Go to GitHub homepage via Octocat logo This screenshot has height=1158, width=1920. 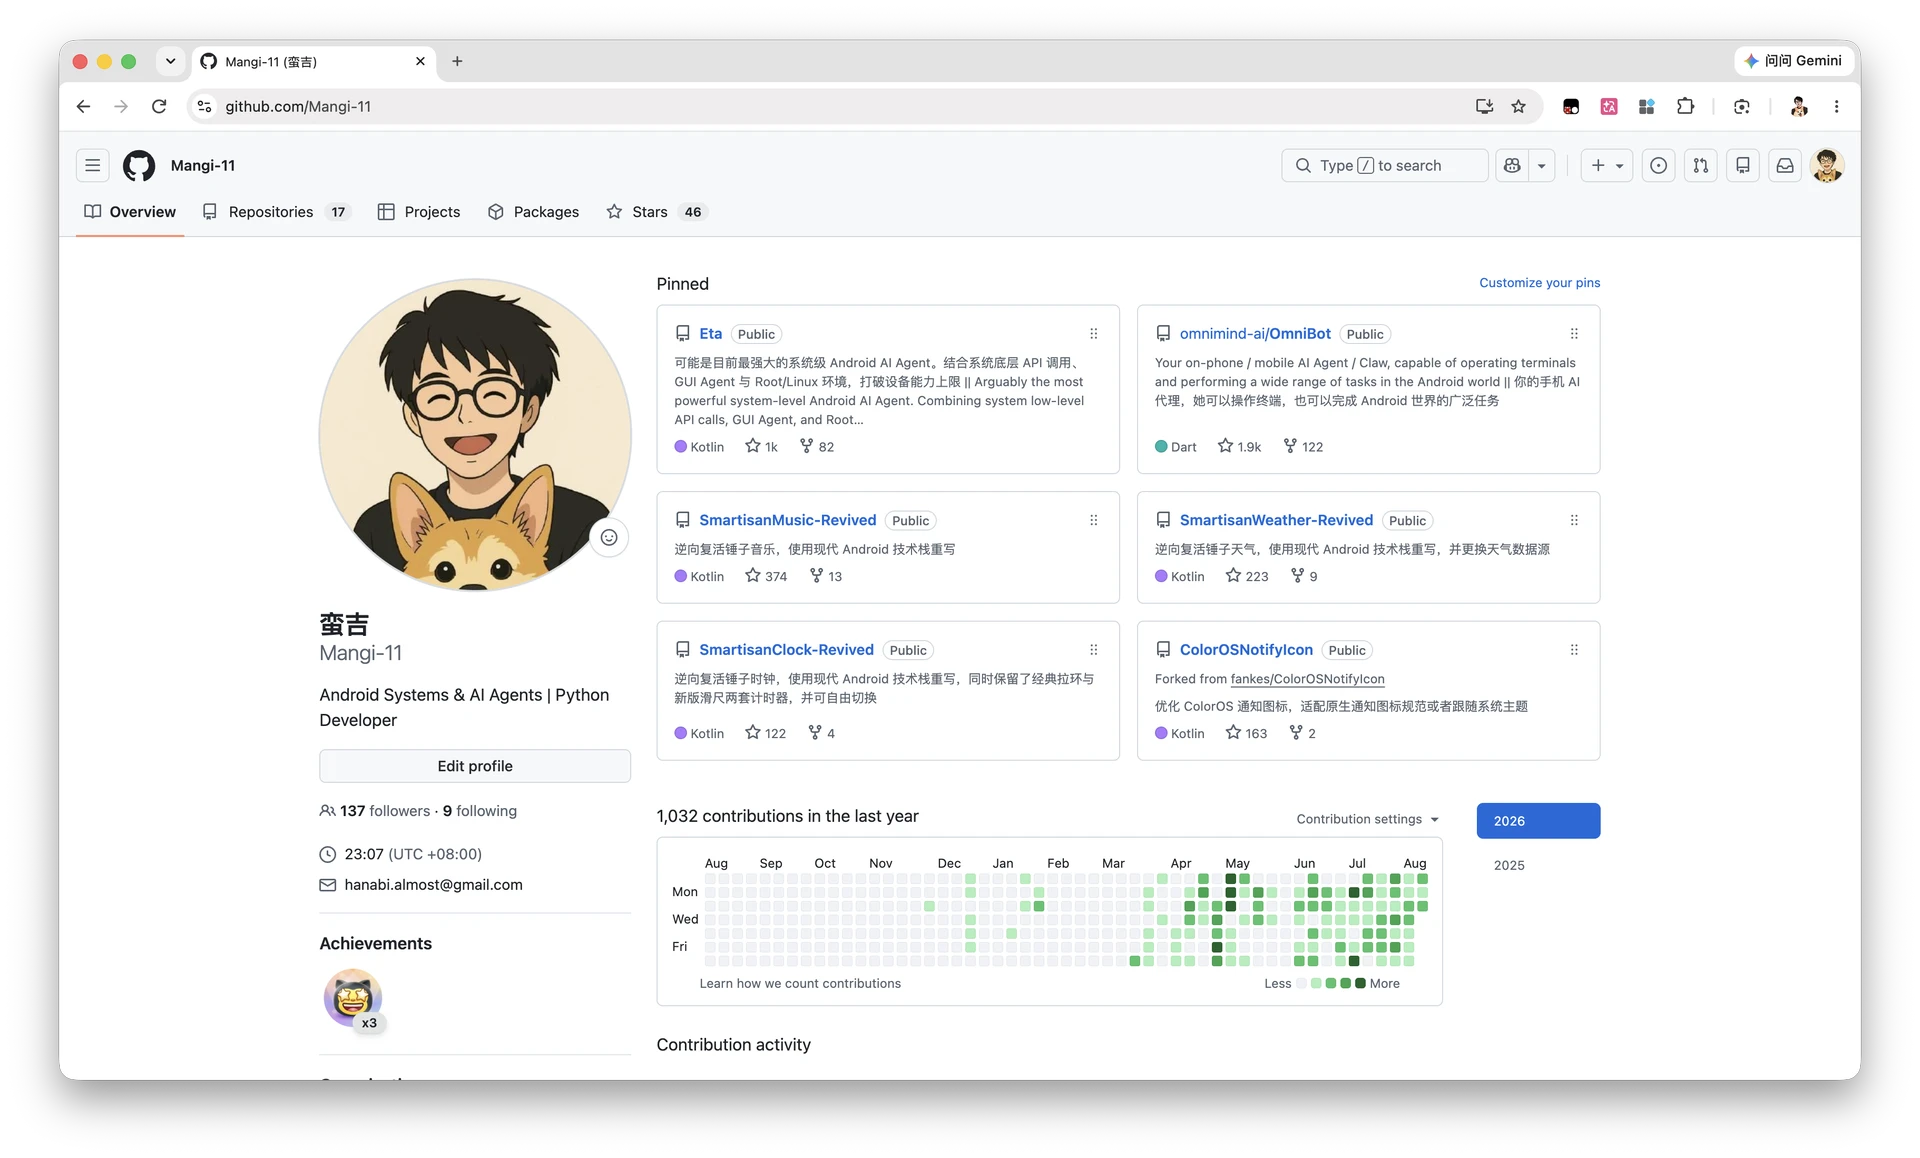tap(139, 166)
